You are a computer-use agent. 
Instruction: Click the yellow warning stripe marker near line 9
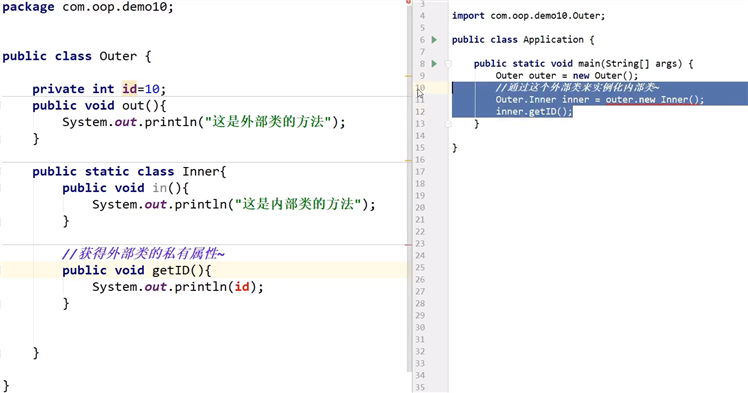408,76
